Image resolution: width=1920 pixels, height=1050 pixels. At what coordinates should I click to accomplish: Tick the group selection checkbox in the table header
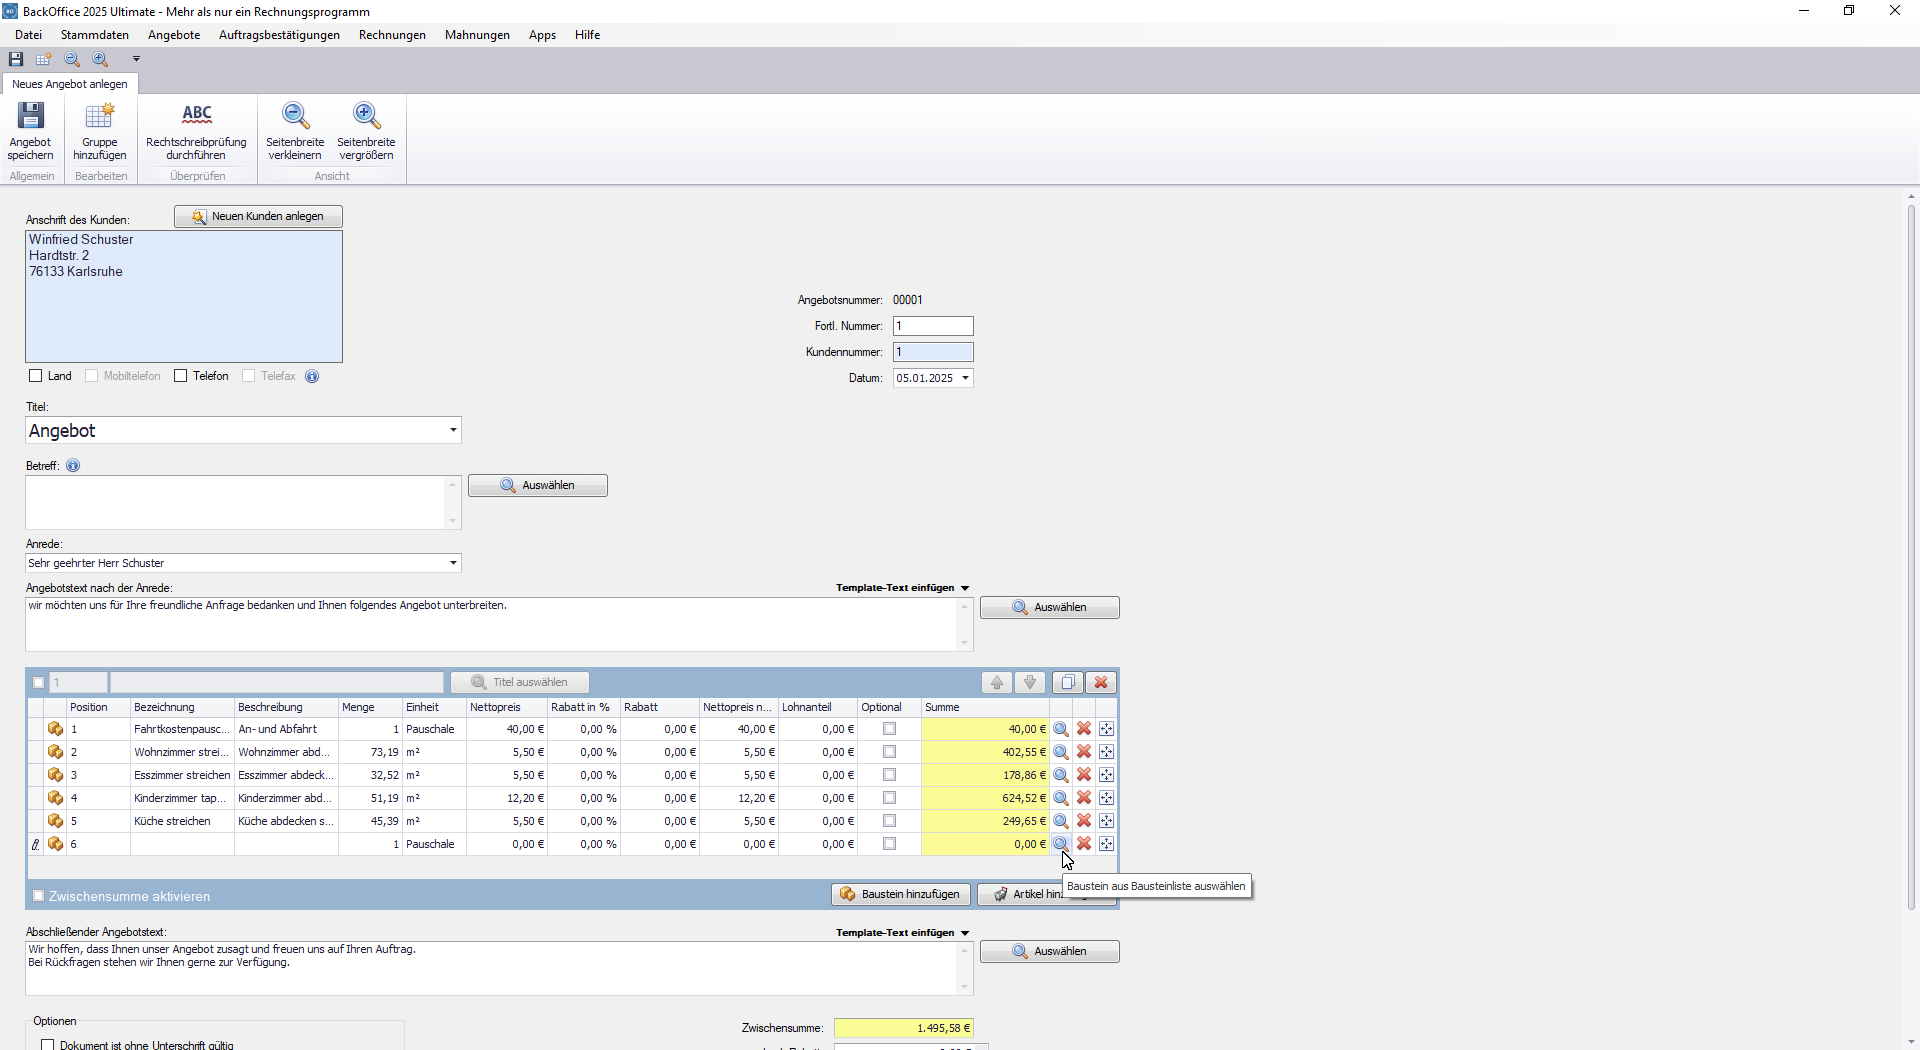[x=39, y=683]
